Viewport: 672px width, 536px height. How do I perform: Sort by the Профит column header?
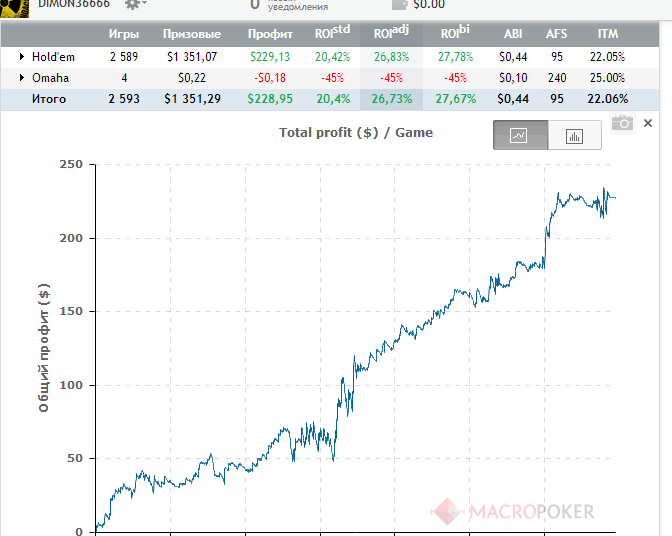click(x=270, y=34)
